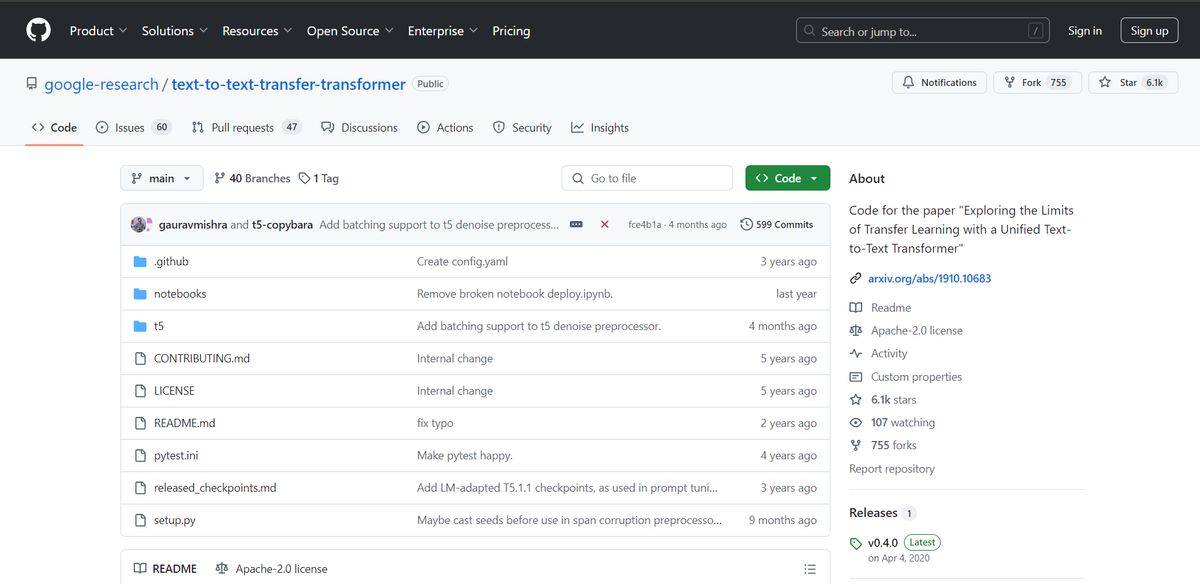Click gauravmishra's avatar image
This screenshot has height=584, width=1200.
[x=140, y=225]
